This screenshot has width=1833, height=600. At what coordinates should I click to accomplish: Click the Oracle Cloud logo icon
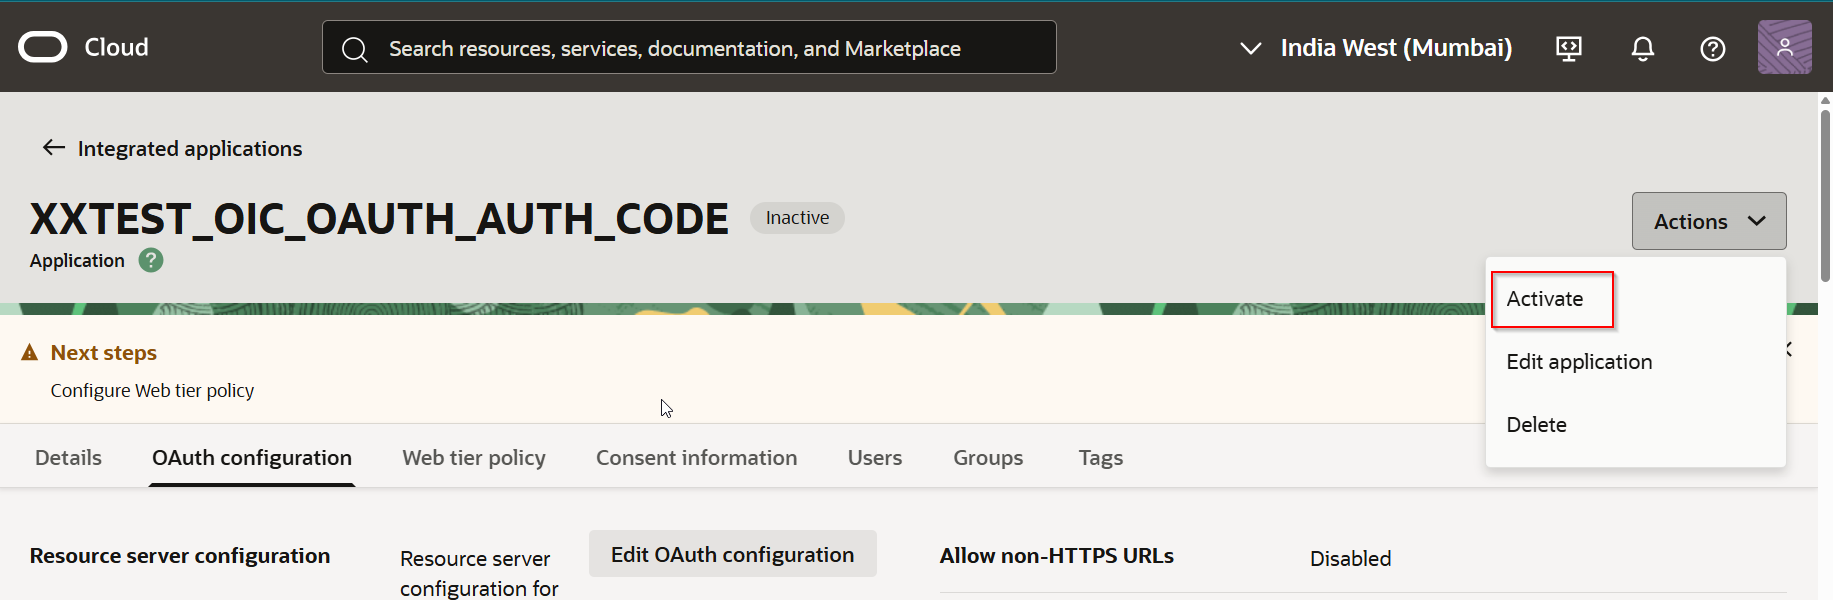pos(43,47)
